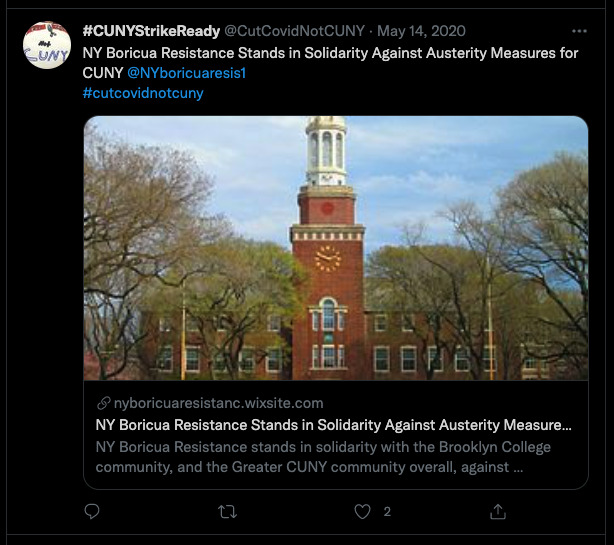The width and height of the screenshot is (614, 545).
Task: Click the chain link icon beside the domain
Action: pyautogui.click(x=103, y=403)
